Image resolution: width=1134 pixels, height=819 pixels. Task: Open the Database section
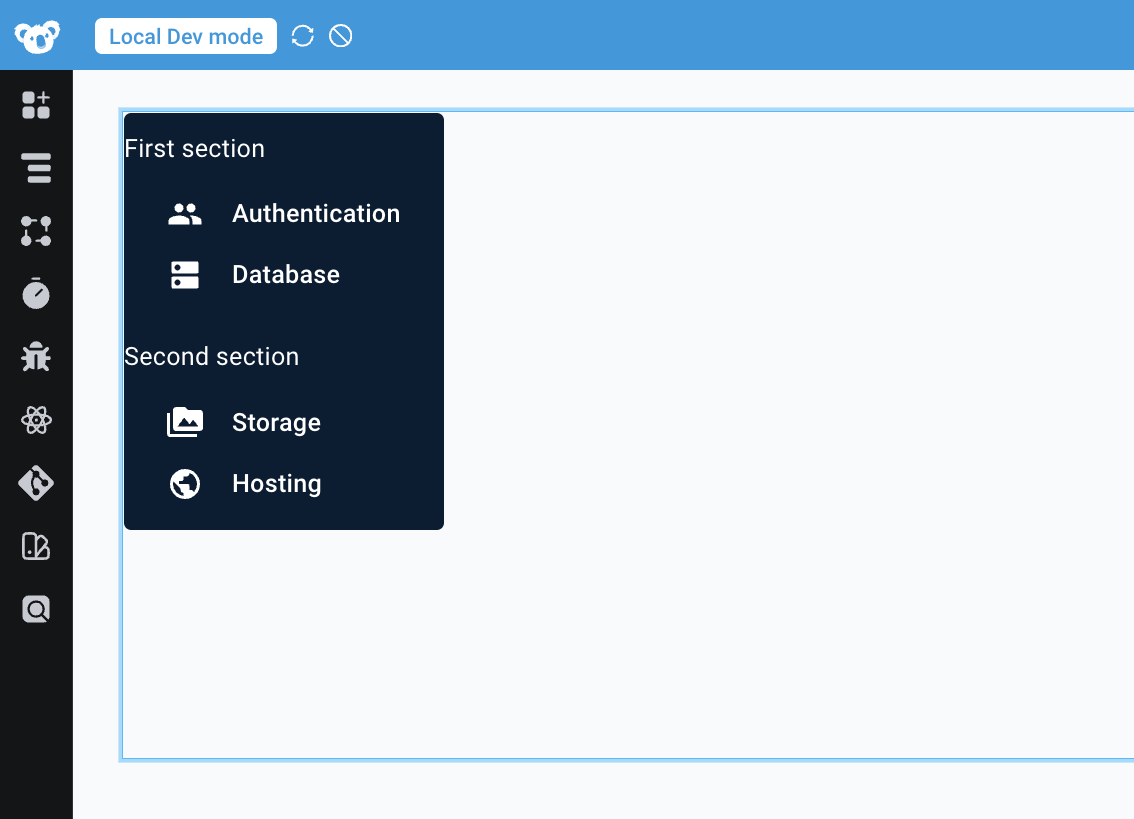click(x=286, y=274)
